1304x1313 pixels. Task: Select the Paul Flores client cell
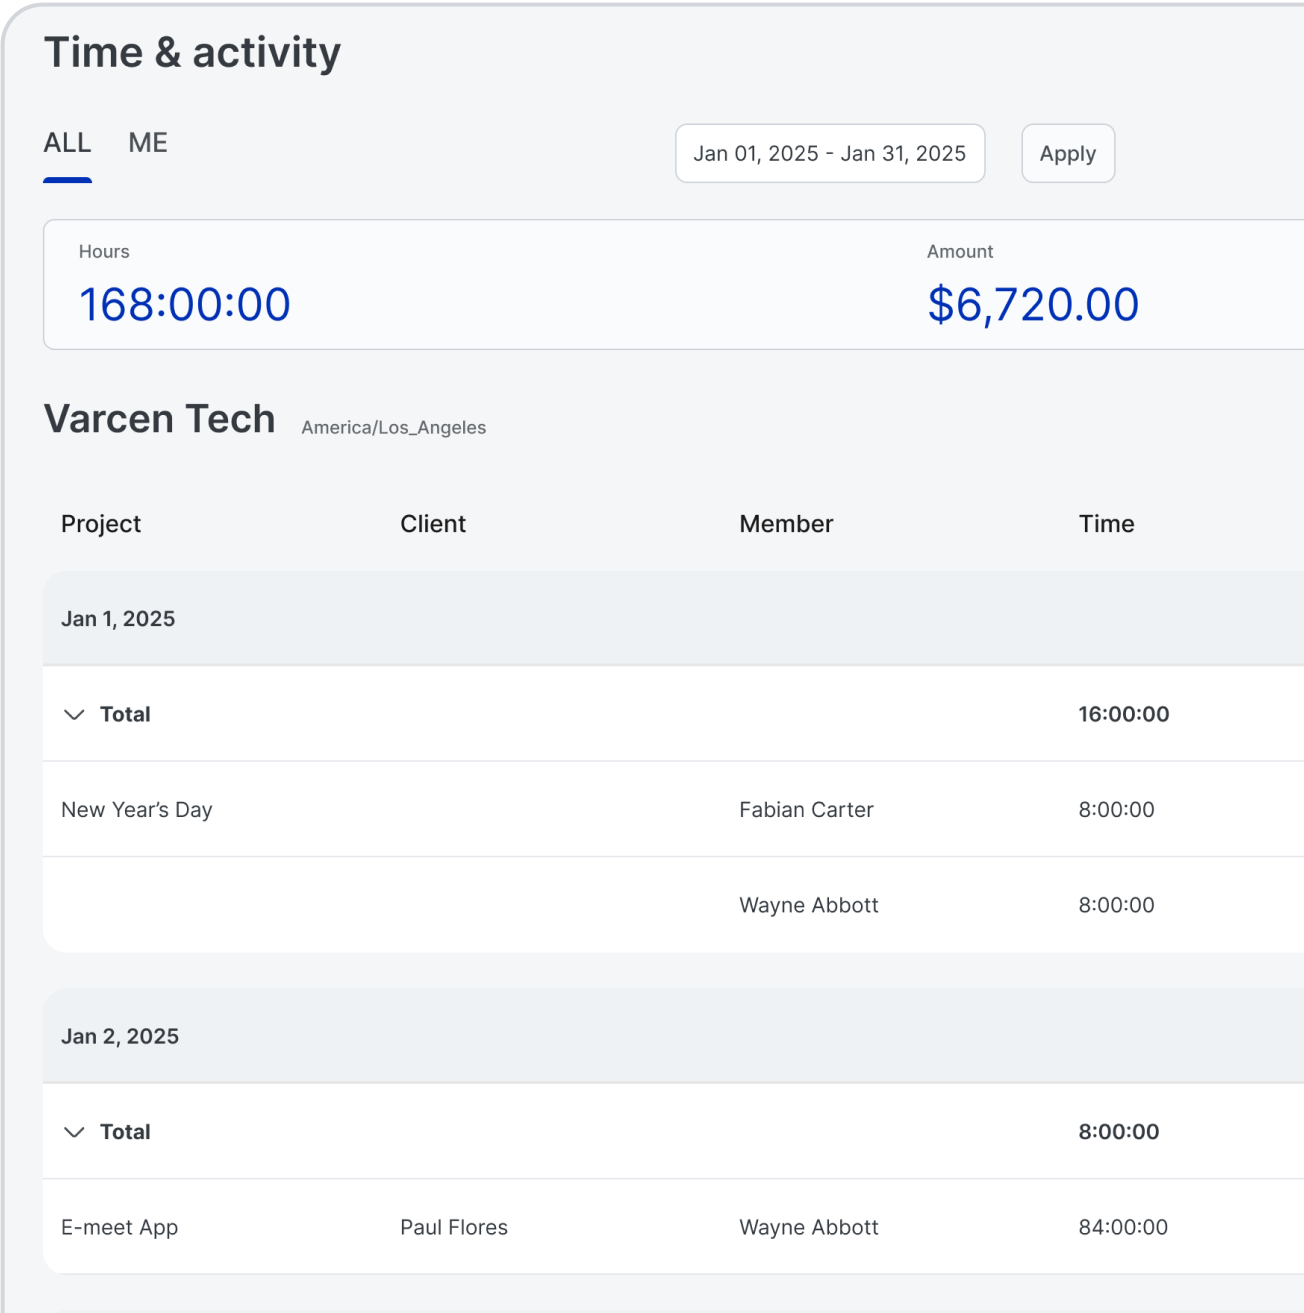(x=454, y=1228)
